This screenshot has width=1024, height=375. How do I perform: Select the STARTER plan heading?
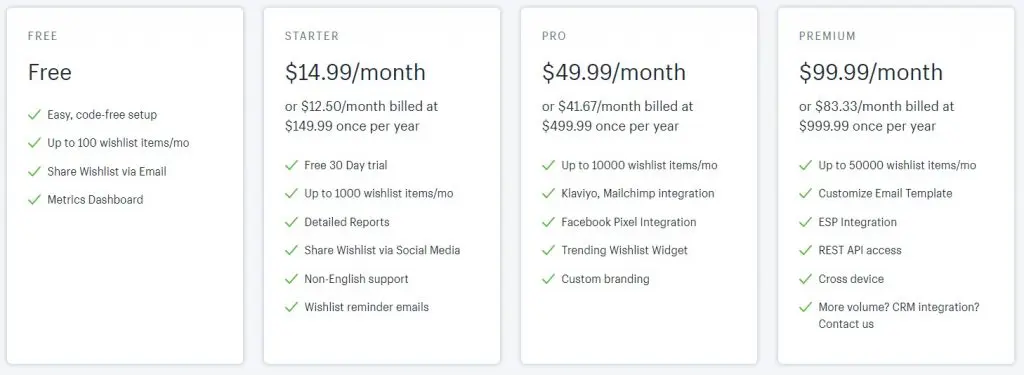point(312,36)
